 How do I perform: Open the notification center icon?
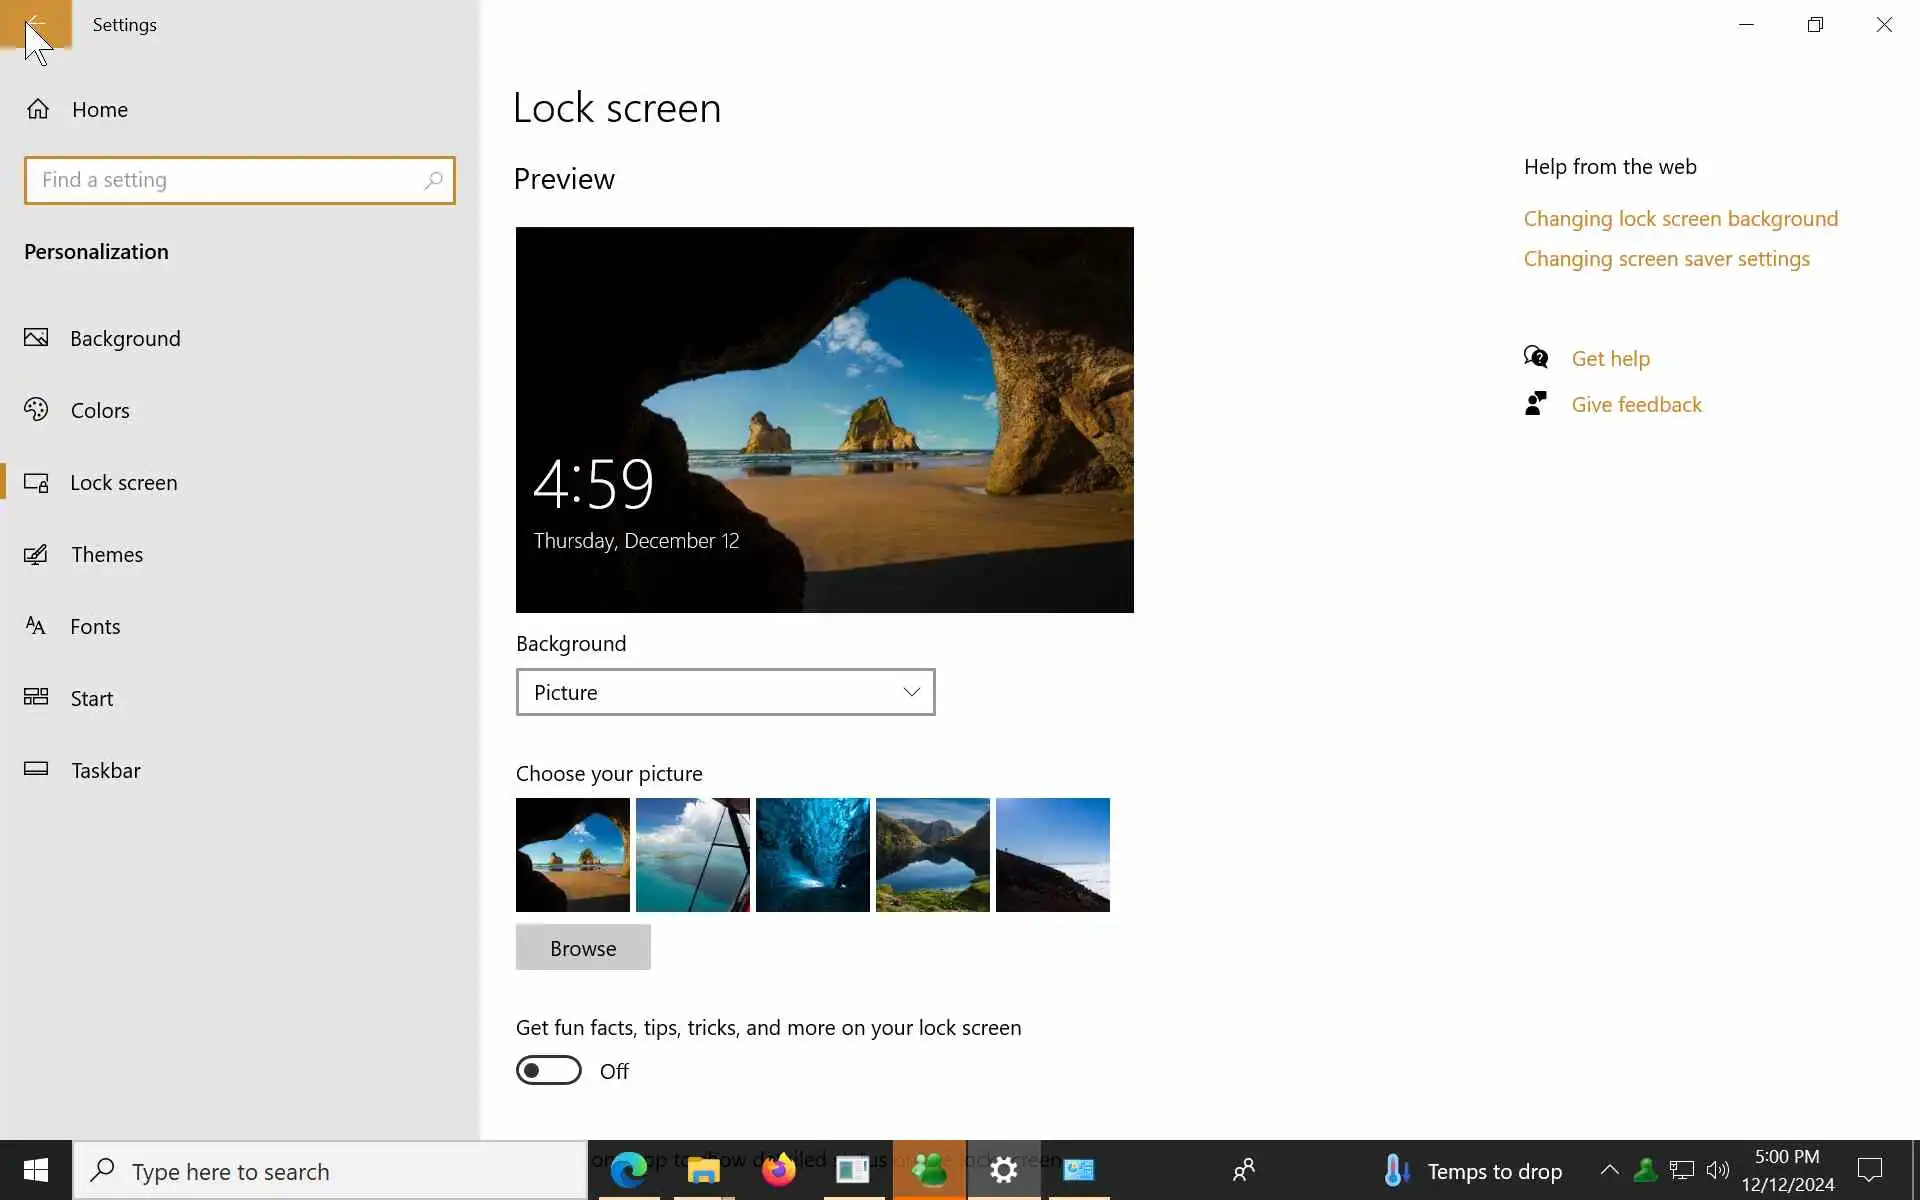point(1869,1170)
